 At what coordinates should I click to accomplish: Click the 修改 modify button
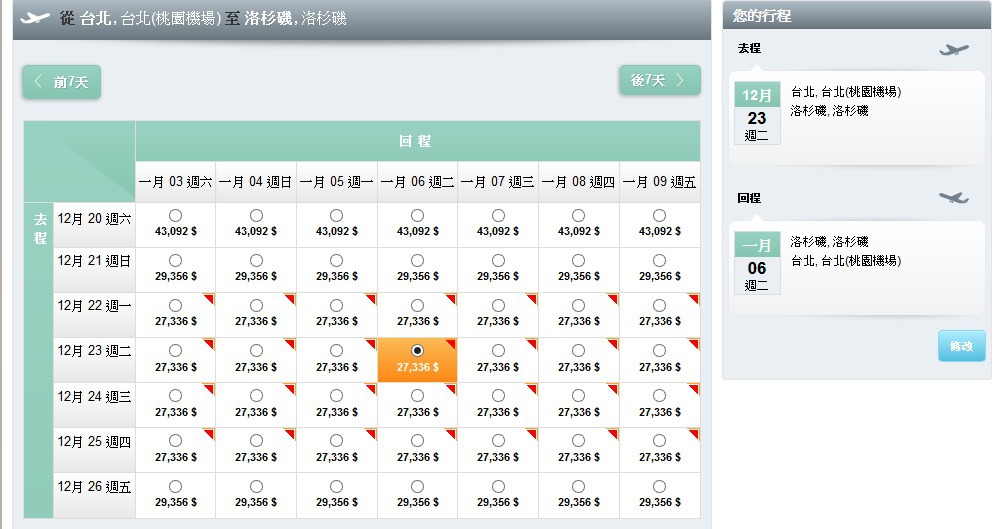(x=961, y=346)
